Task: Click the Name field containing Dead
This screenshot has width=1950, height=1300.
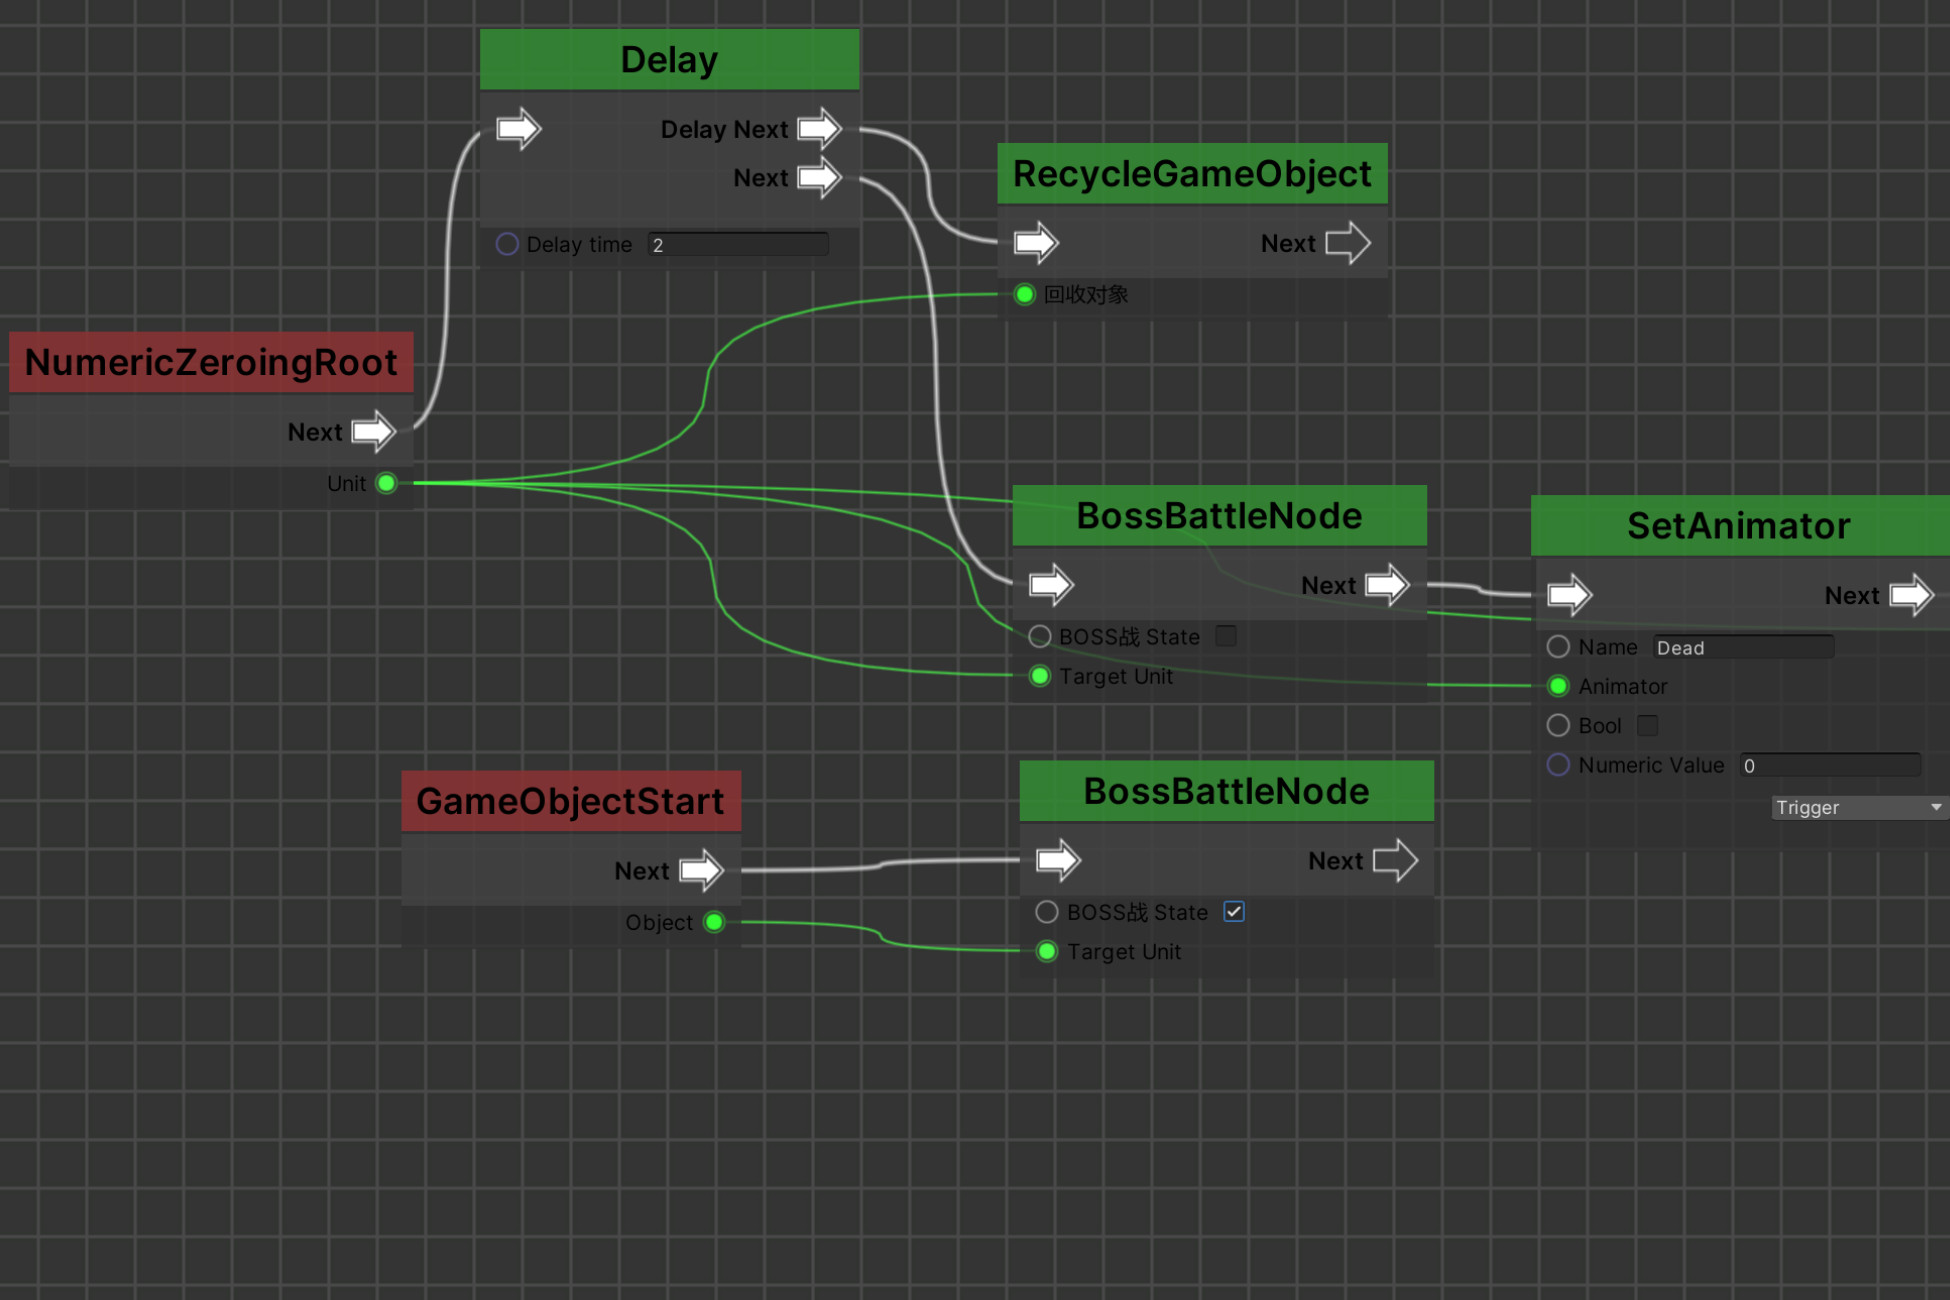Action: click(x=1742, y=647)
